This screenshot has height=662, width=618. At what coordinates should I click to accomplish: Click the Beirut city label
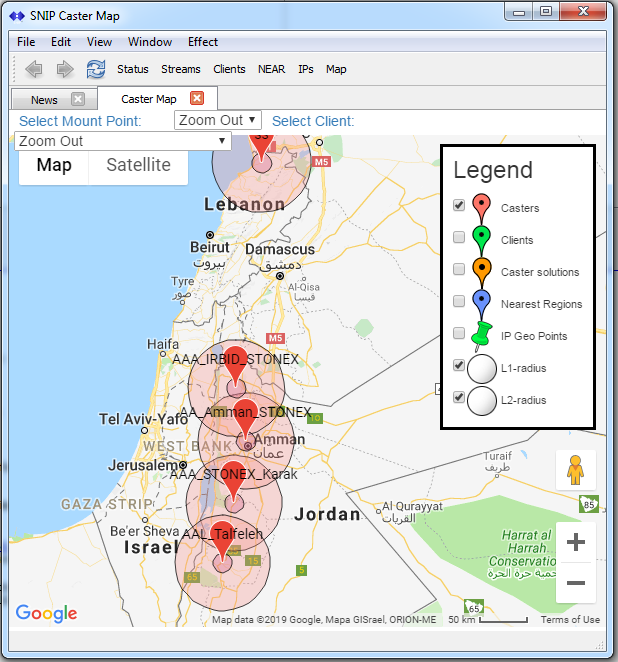click(210, 247)
